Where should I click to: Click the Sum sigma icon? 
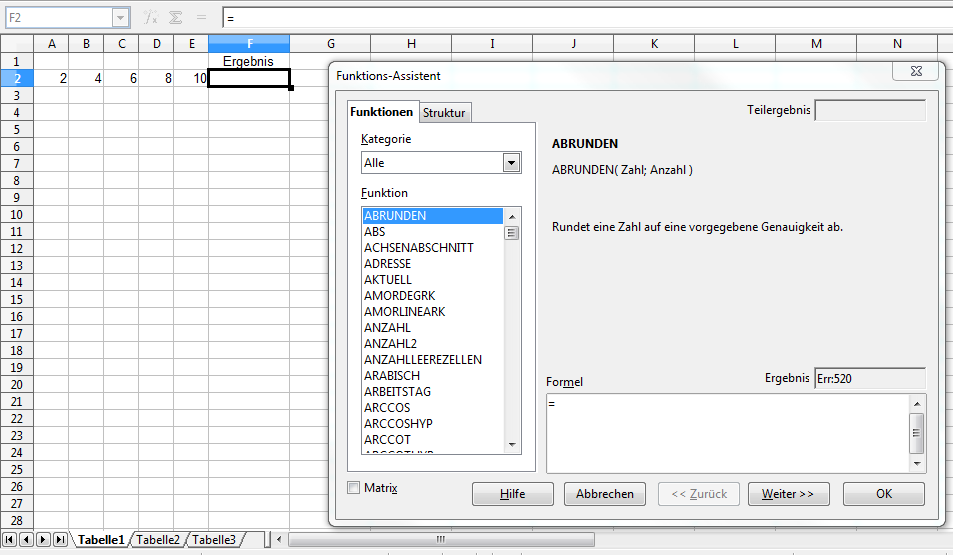[x=176, y=18]
